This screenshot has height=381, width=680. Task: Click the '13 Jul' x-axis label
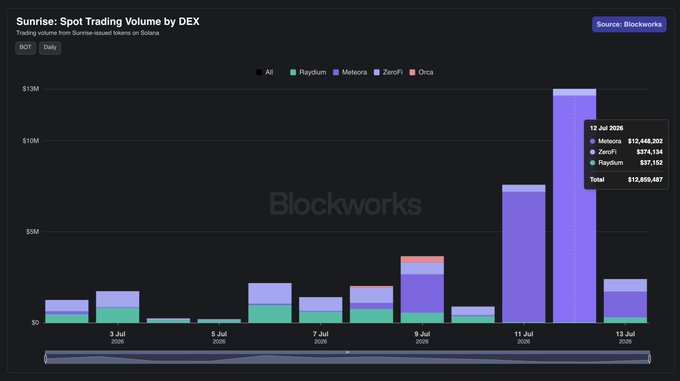[625, 334]
